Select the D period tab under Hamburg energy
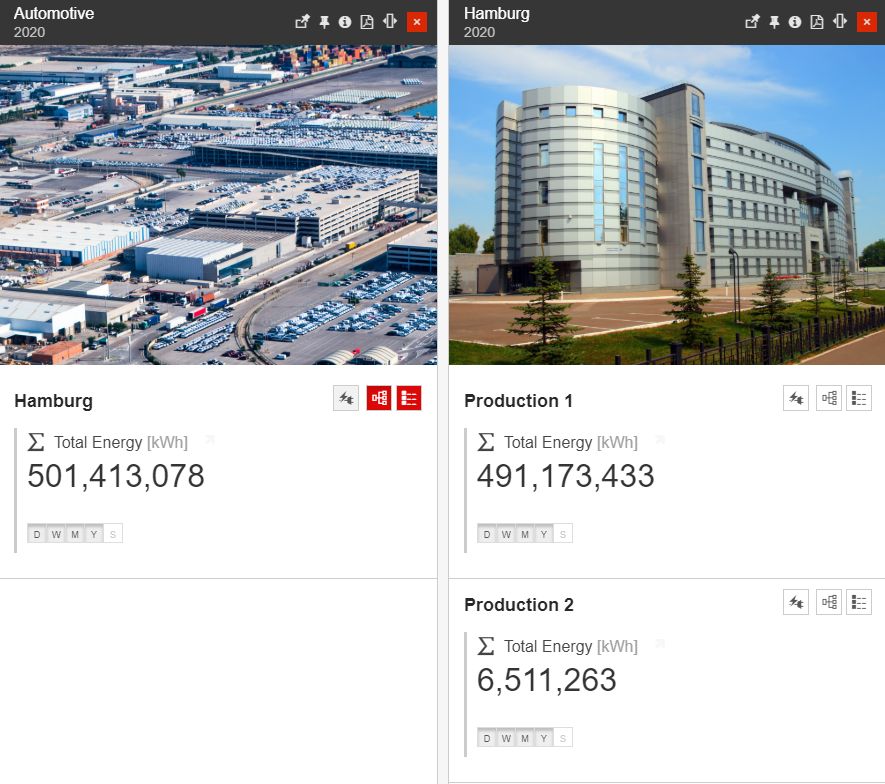 (37, 534)
